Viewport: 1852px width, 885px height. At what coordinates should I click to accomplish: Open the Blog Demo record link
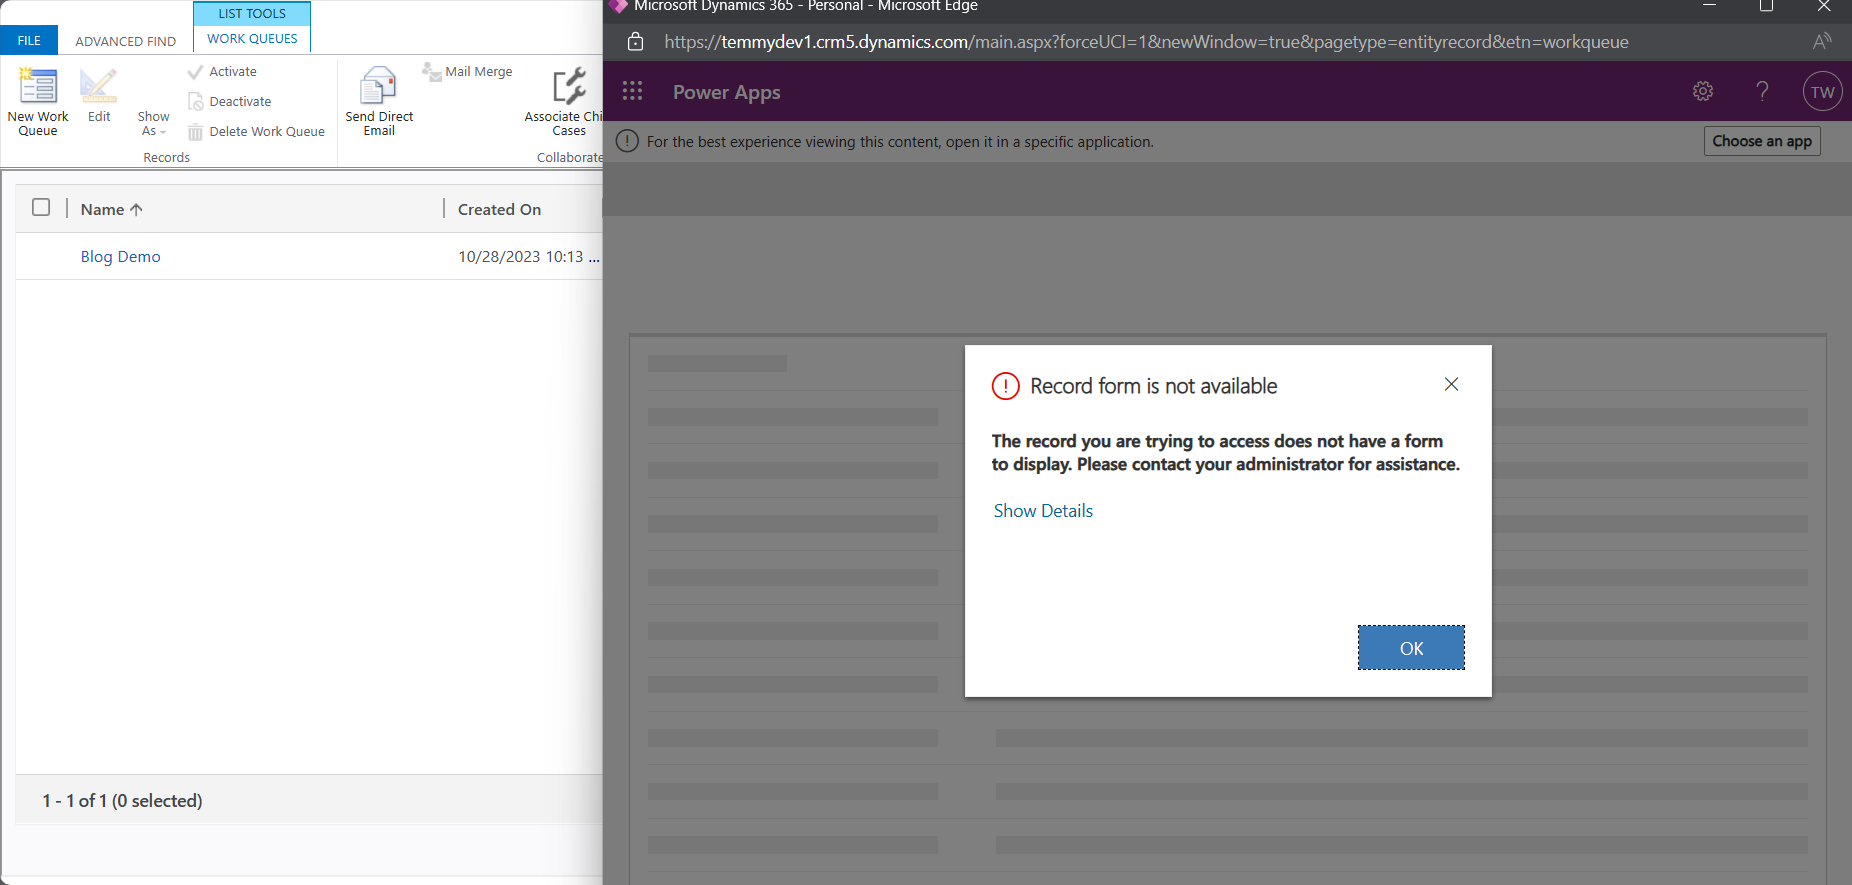click(121, 256)
